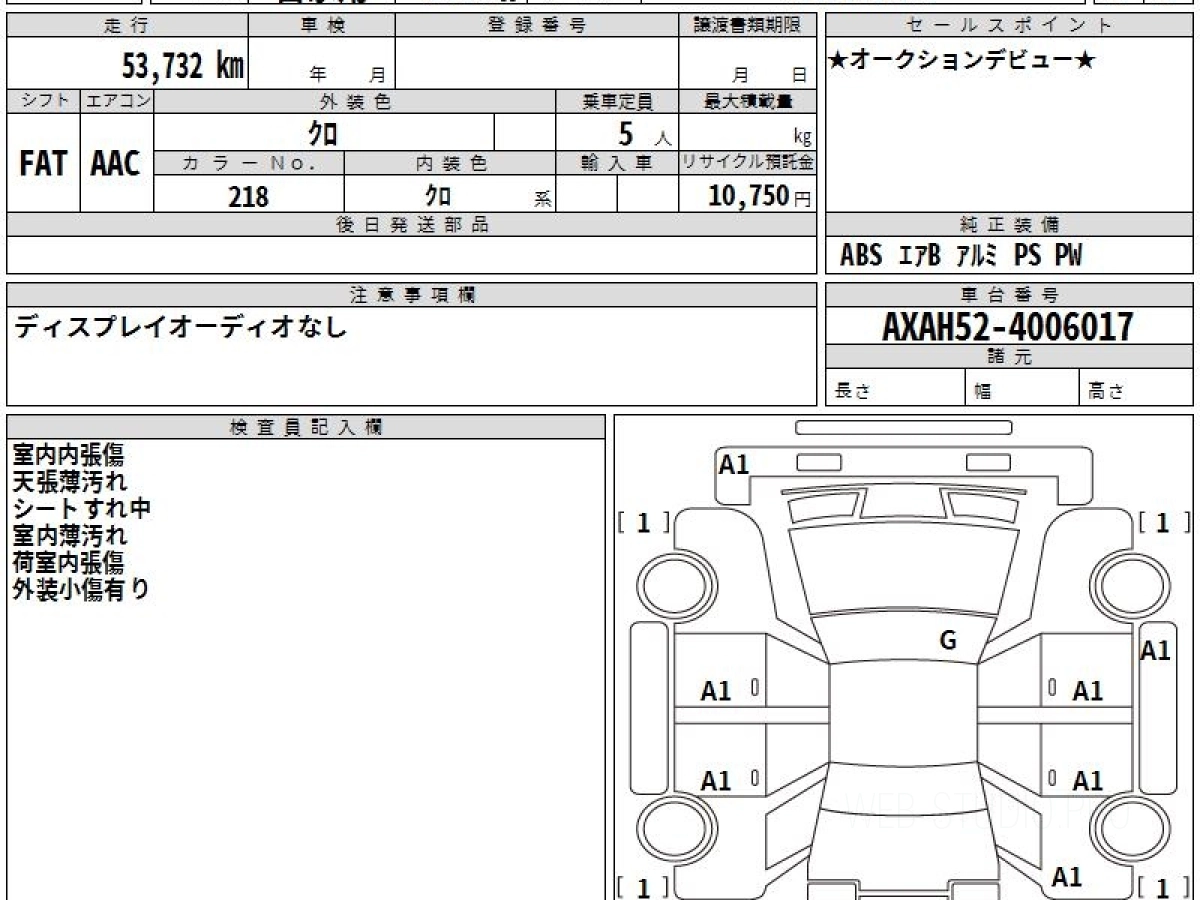Select the クロ value under 外装色
Viewport: 1200px width, 900px height.
coord(323,133)
